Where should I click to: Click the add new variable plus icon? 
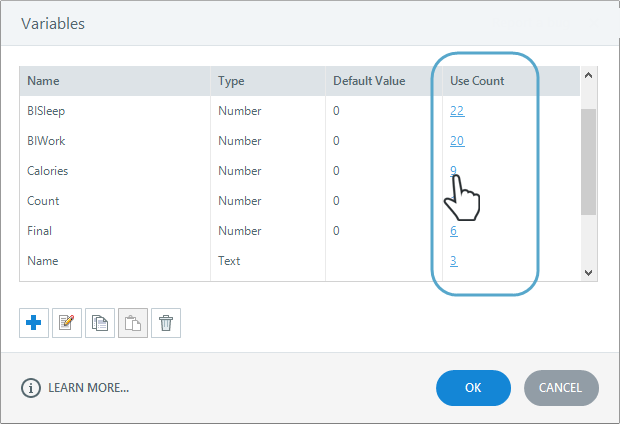point(34,323)
